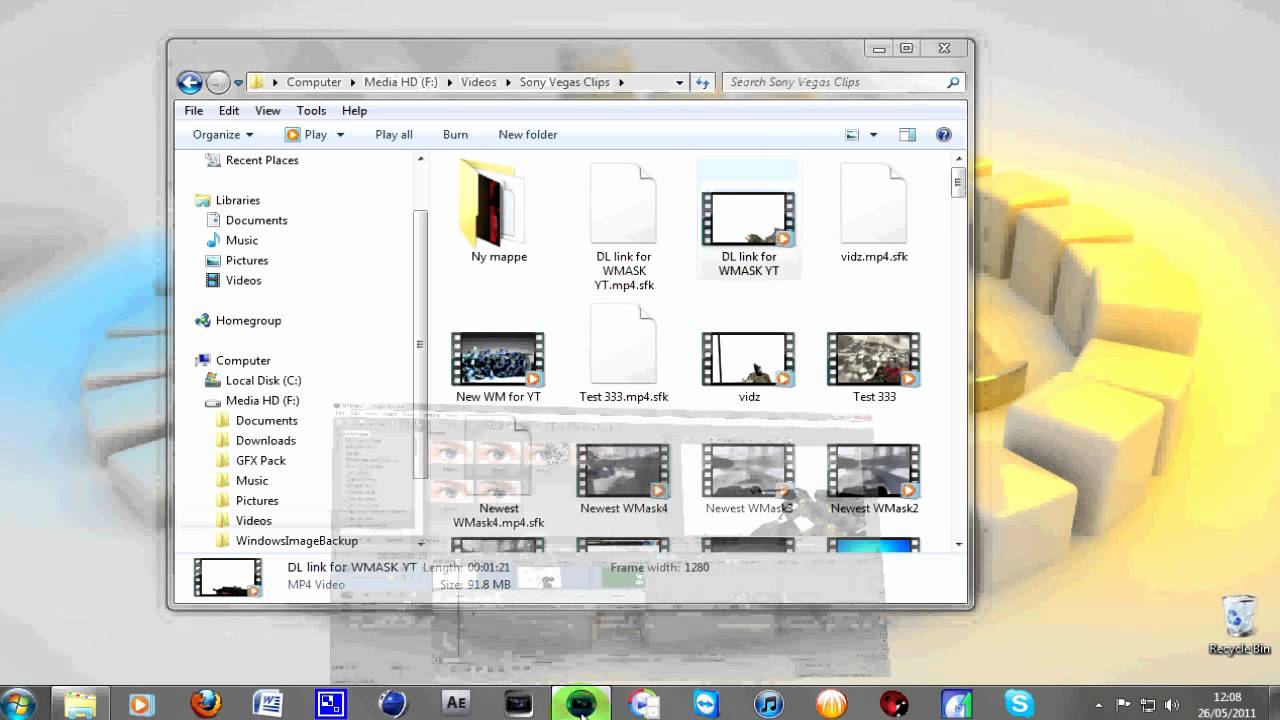Click the file list vertical scrollbar thumb
The image size is (1280, 720).
(x=957, y=183)
